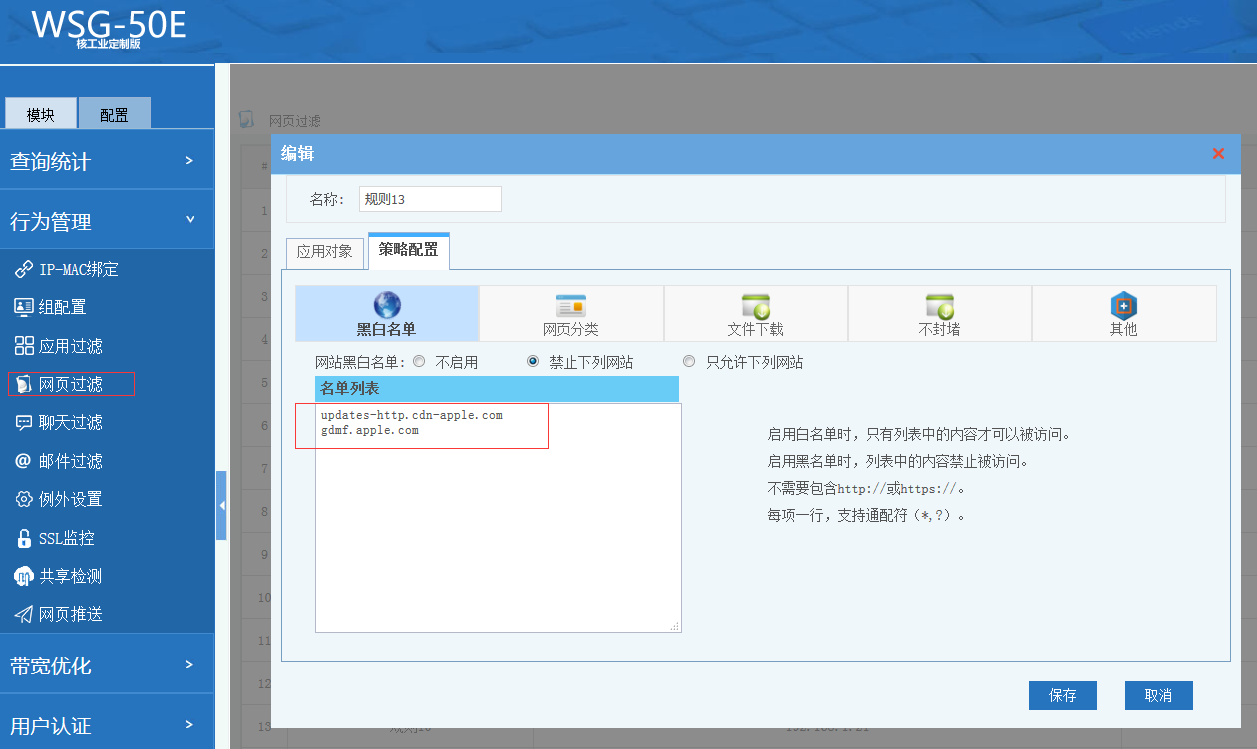
Task: Select the 禁止下列网站 radio option
Action: 533,362
